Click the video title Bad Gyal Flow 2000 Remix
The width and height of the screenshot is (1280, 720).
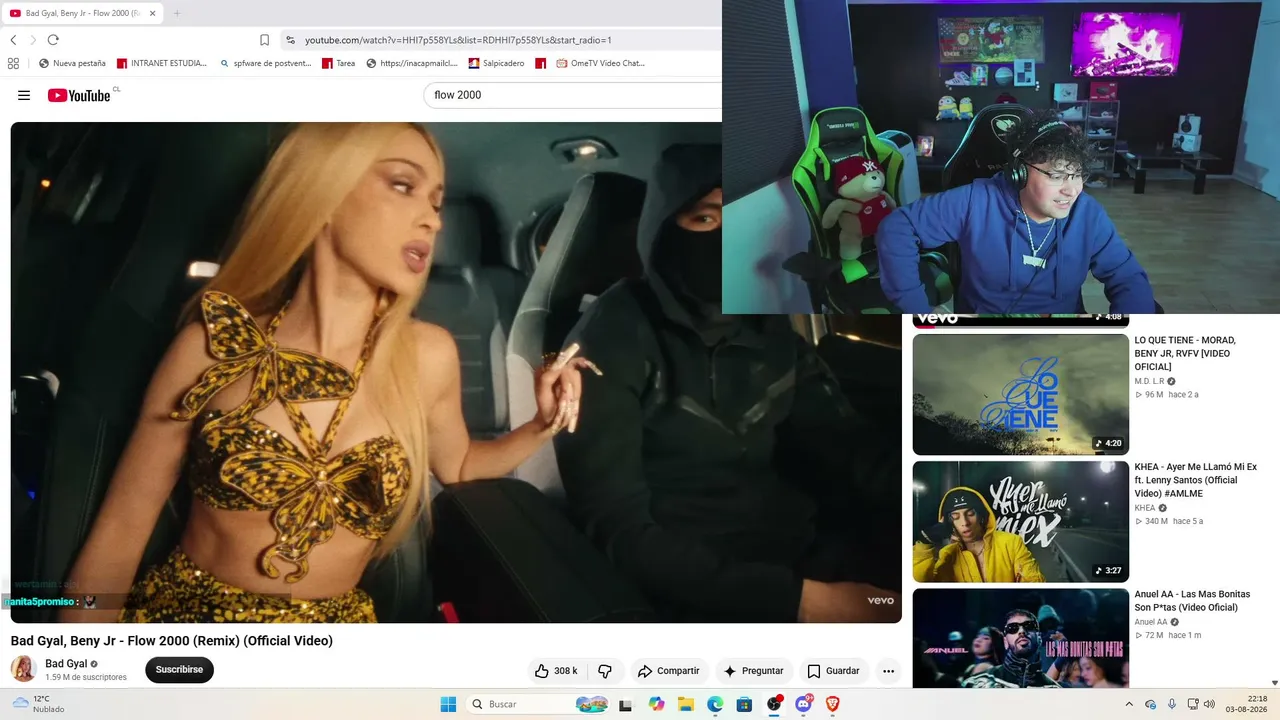click(172, 641)
